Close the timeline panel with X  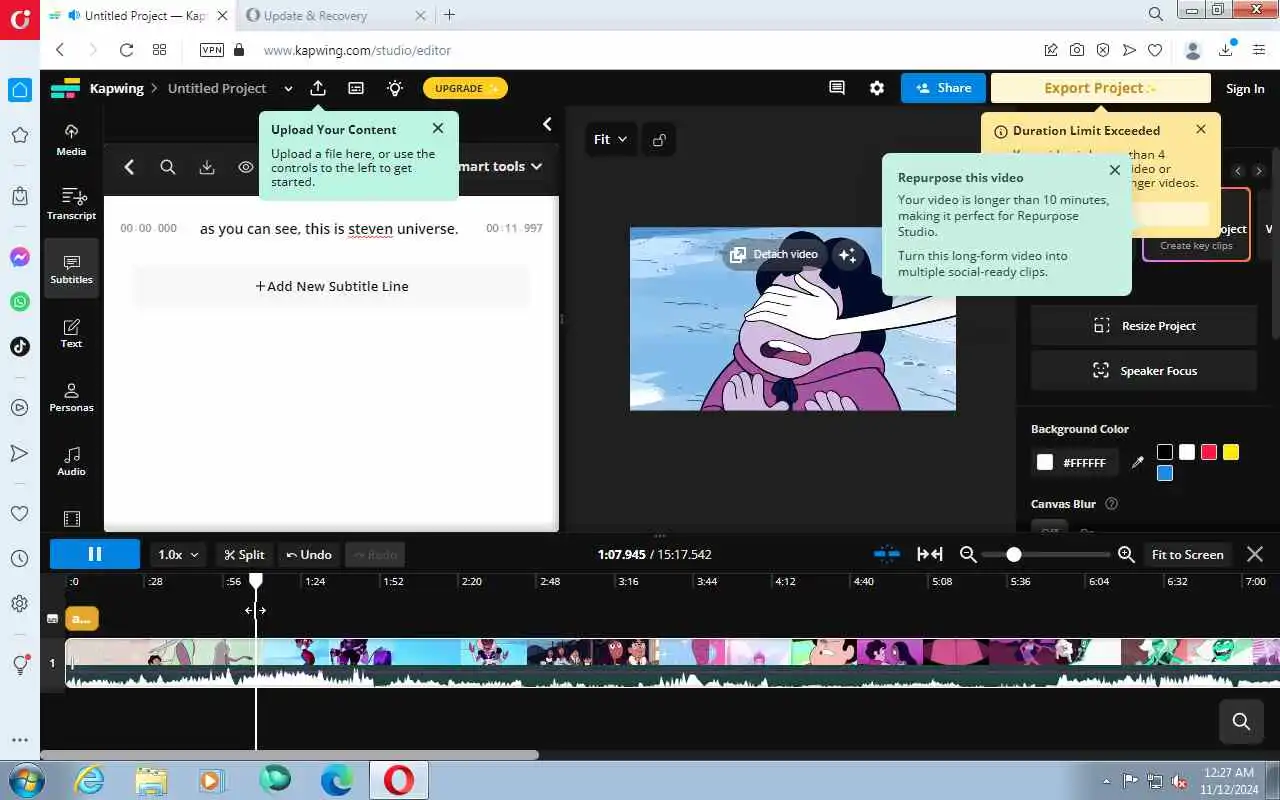pos(1255,554)
